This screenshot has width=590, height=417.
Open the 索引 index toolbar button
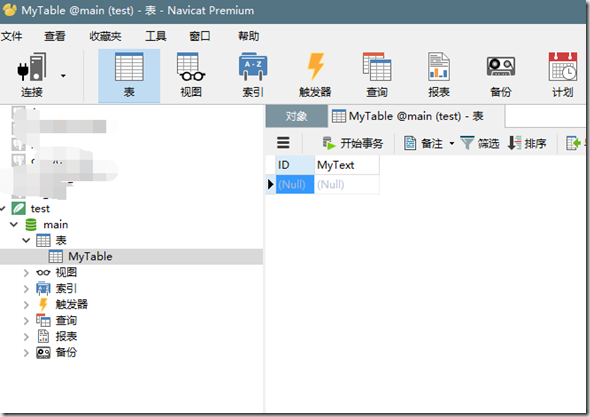[x=253, y=76]
